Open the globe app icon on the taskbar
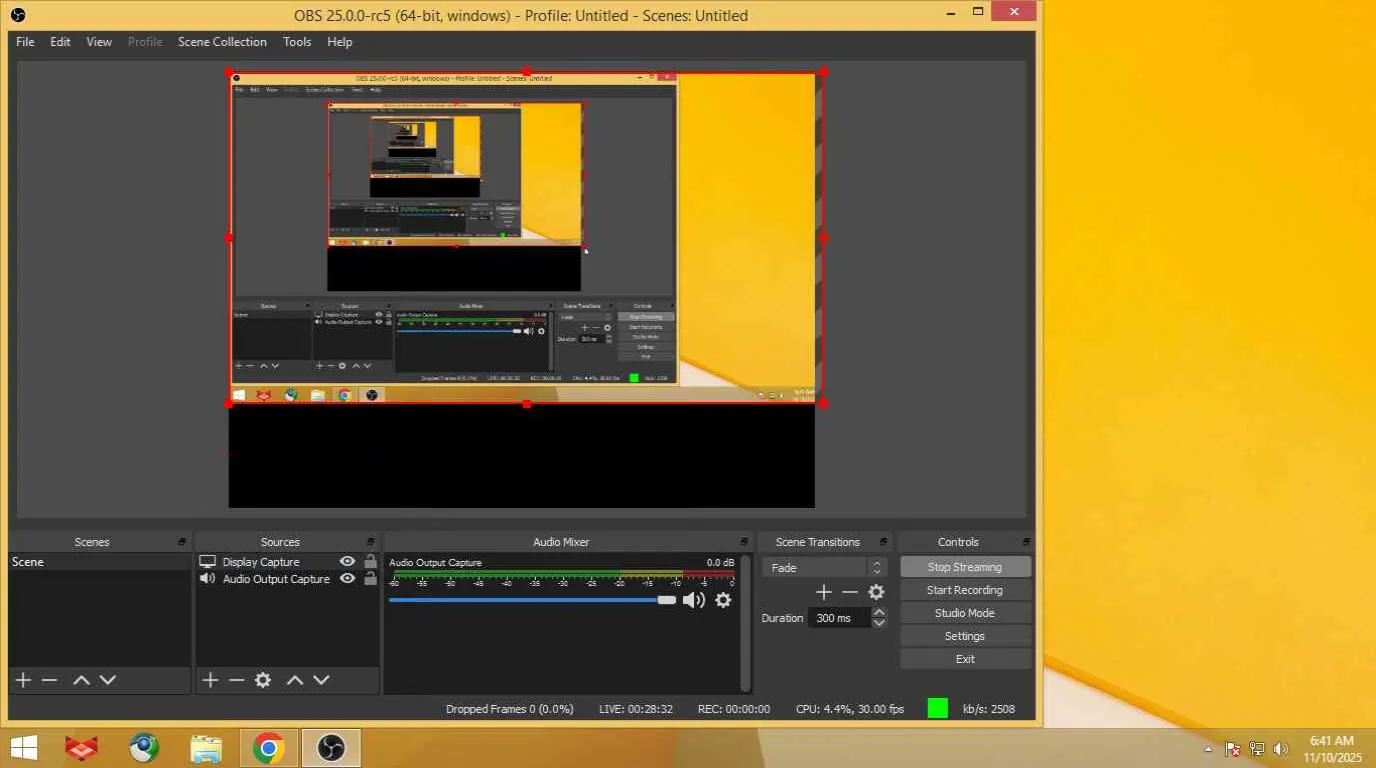 point(144,748)
